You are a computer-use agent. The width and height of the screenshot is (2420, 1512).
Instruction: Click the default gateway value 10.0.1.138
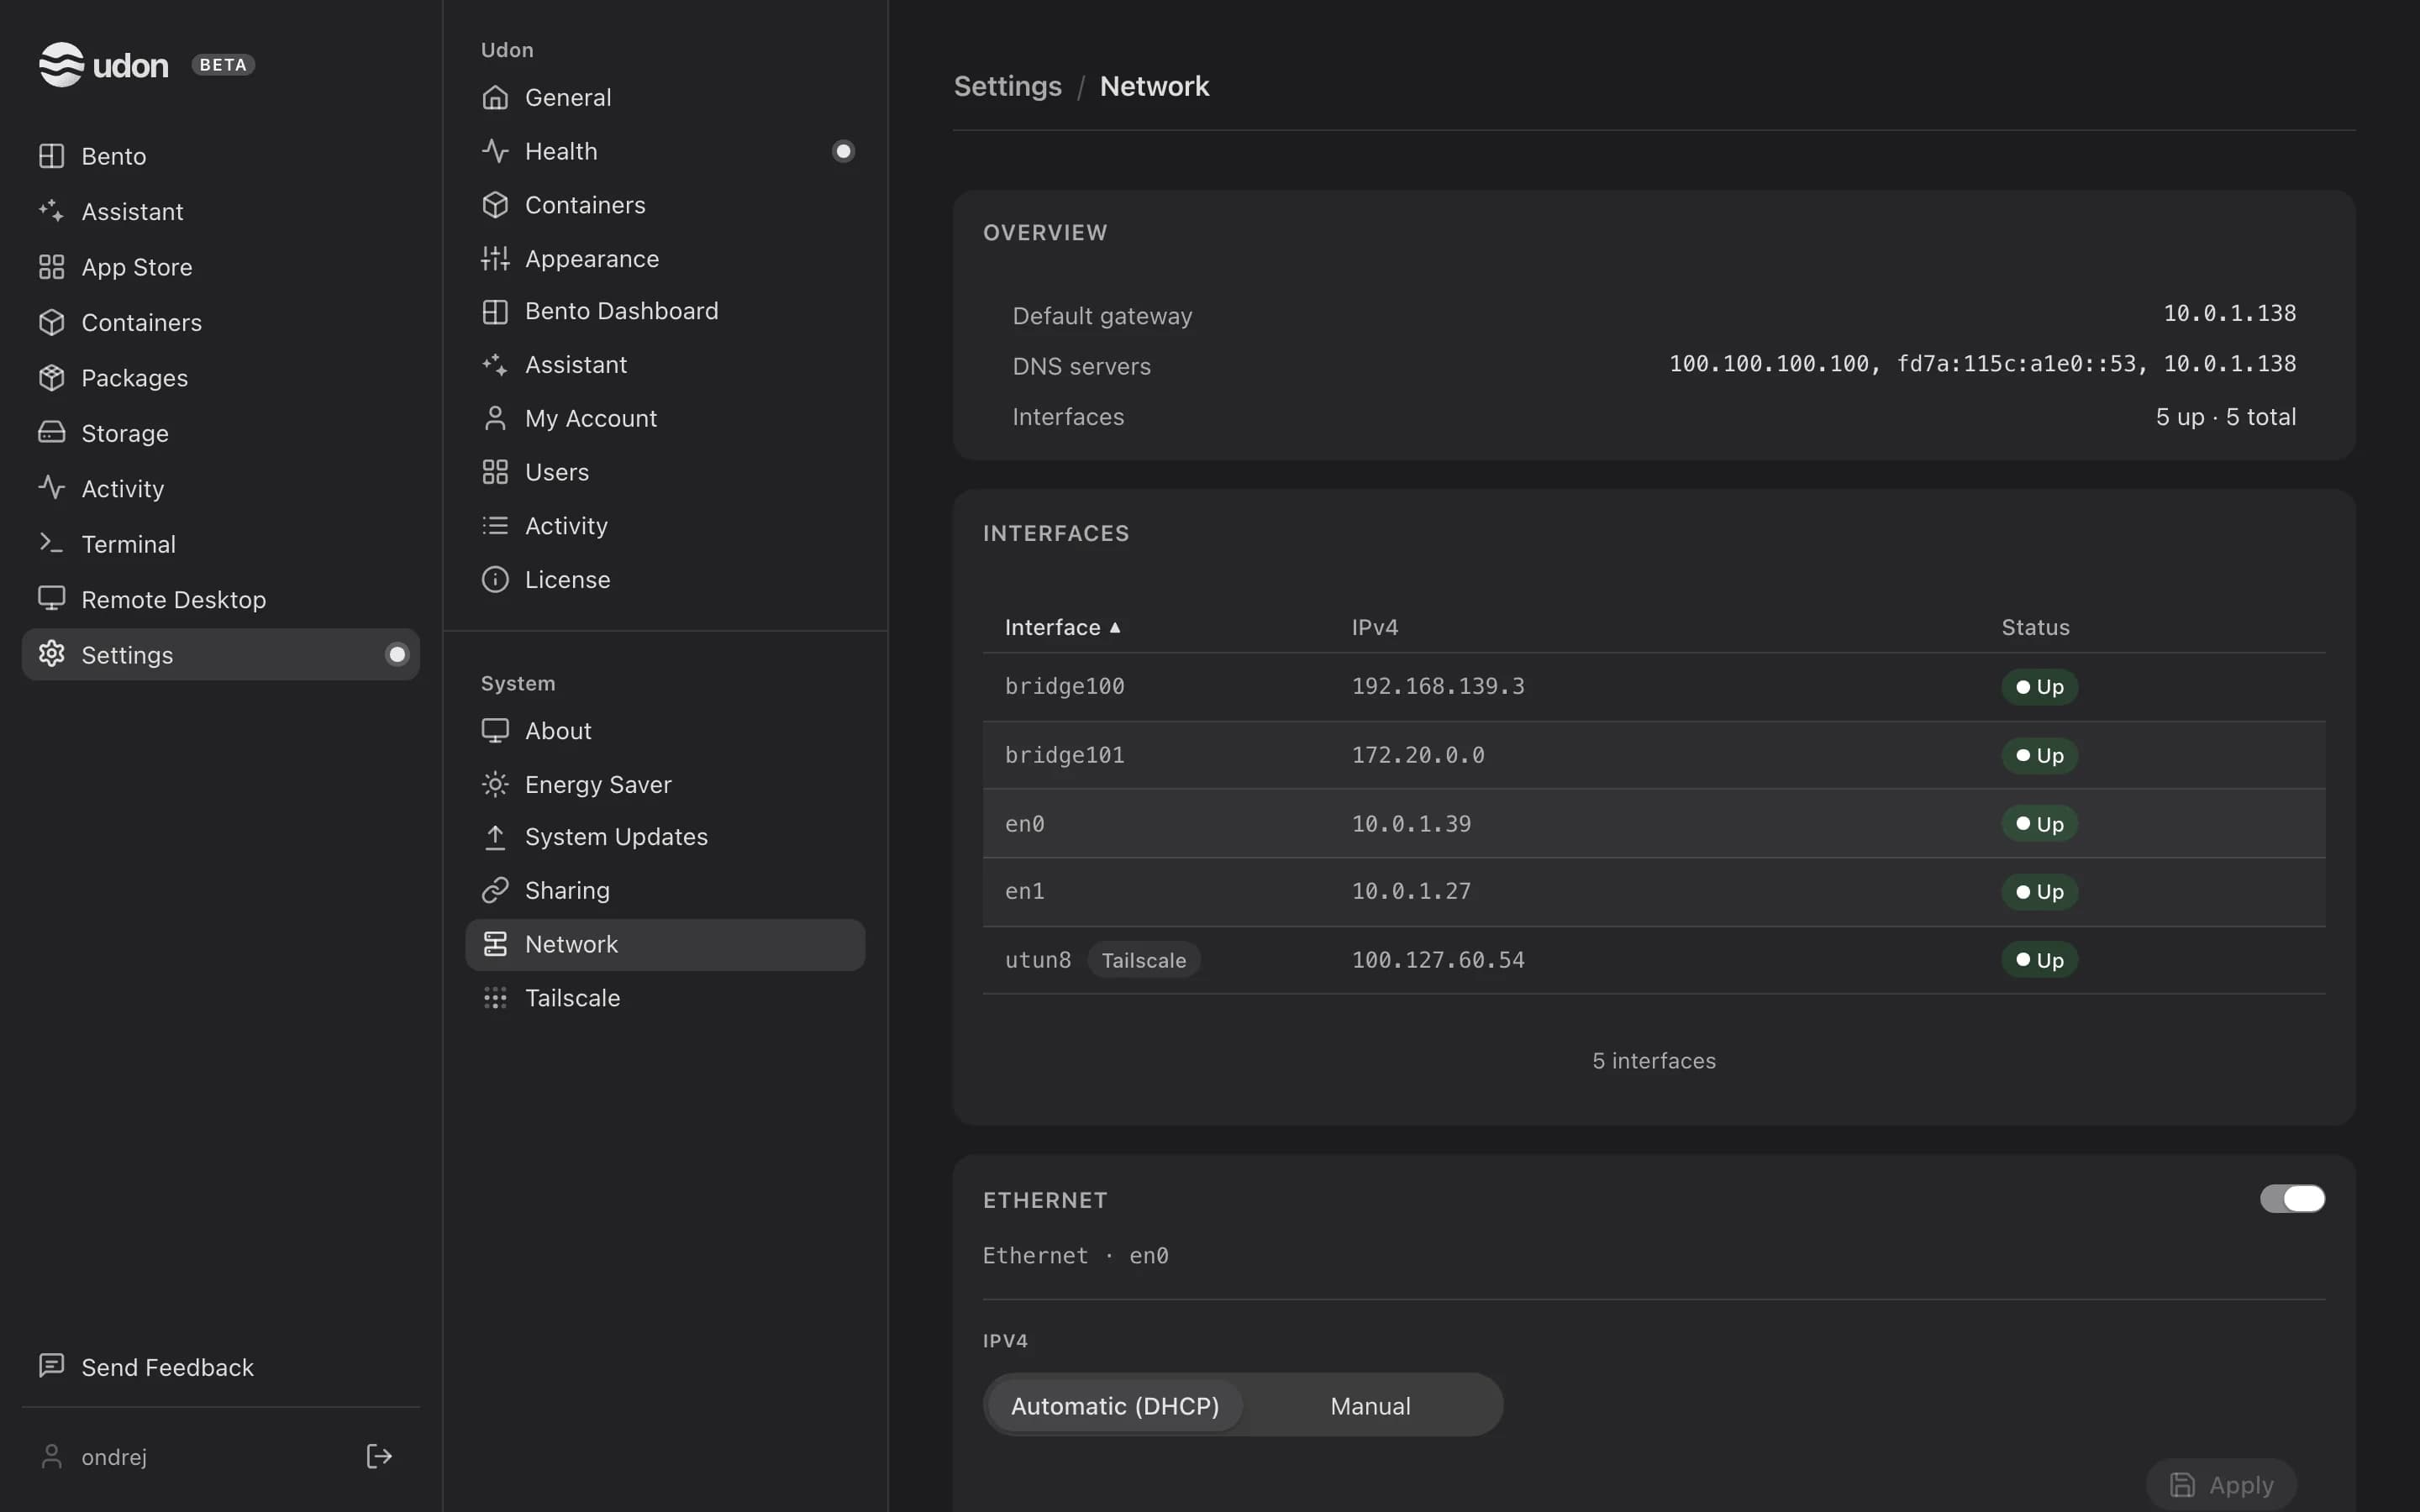[x=2229, y=313]
